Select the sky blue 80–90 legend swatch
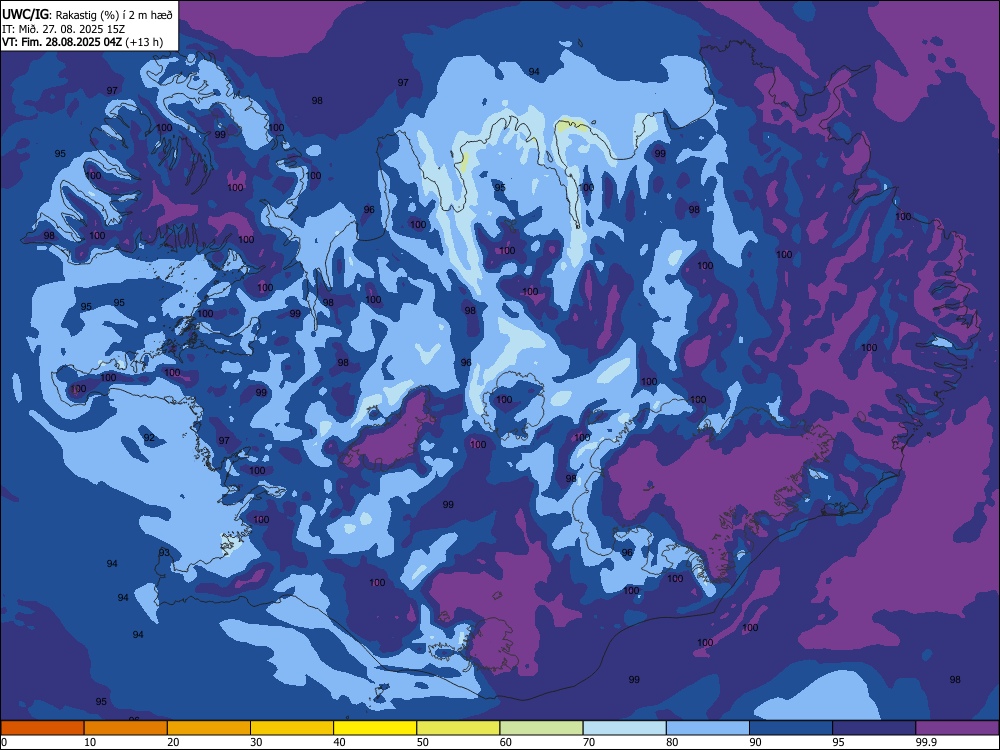The width and height of the screenshot is (1000, 750). coord(707,728)
